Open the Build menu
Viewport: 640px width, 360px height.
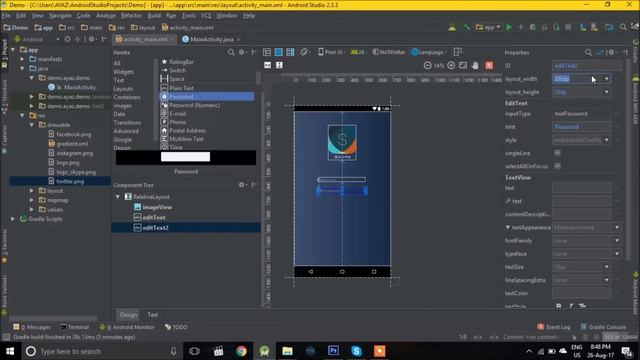coord(154,16)
